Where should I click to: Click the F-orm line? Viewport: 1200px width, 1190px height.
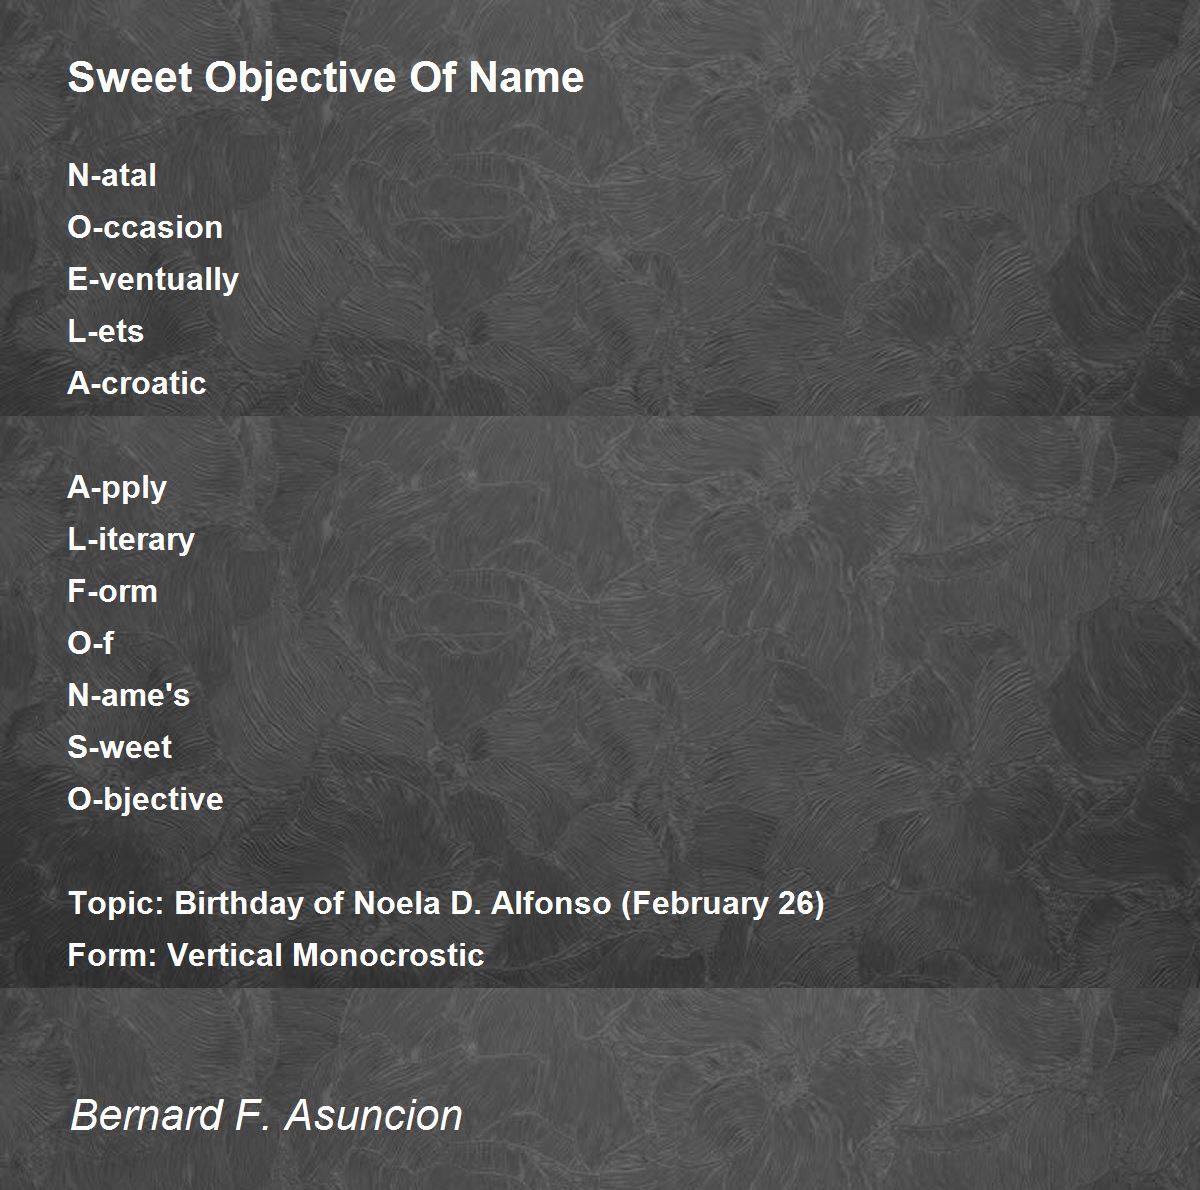(x=112, y=591)
